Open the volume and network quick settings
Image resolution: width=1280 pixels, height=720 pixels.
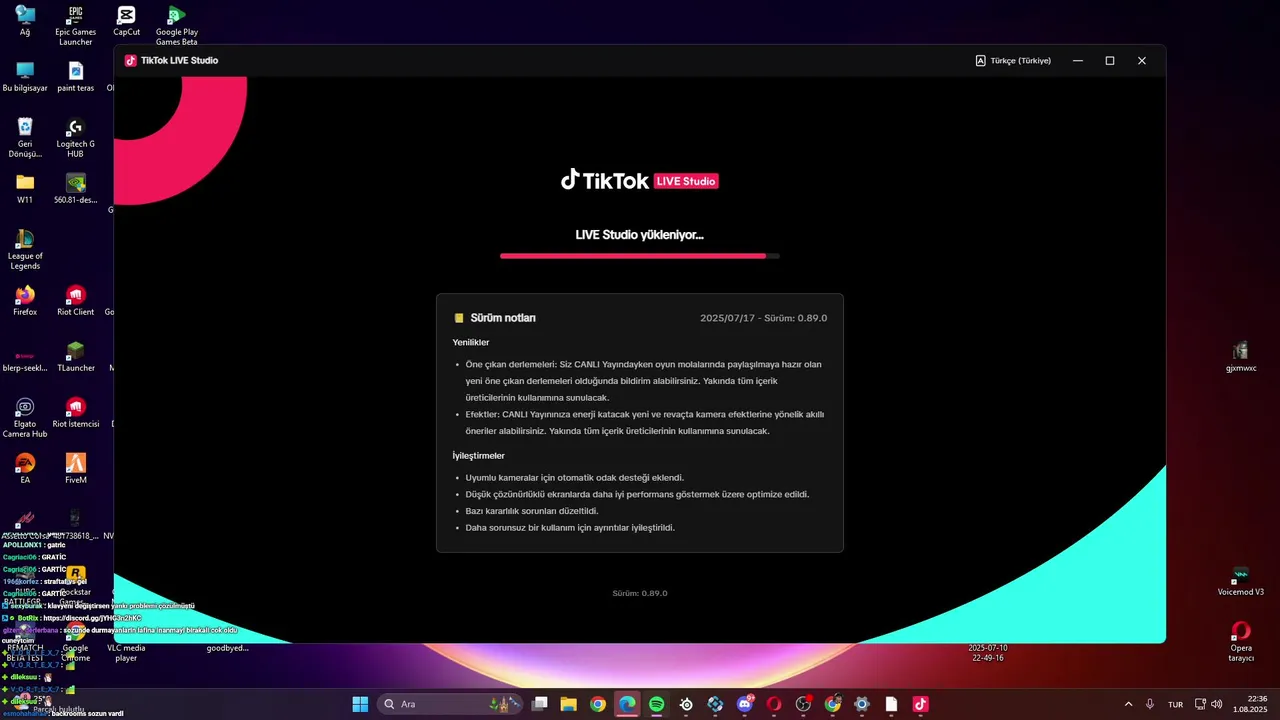click(x=1209, y=704)
